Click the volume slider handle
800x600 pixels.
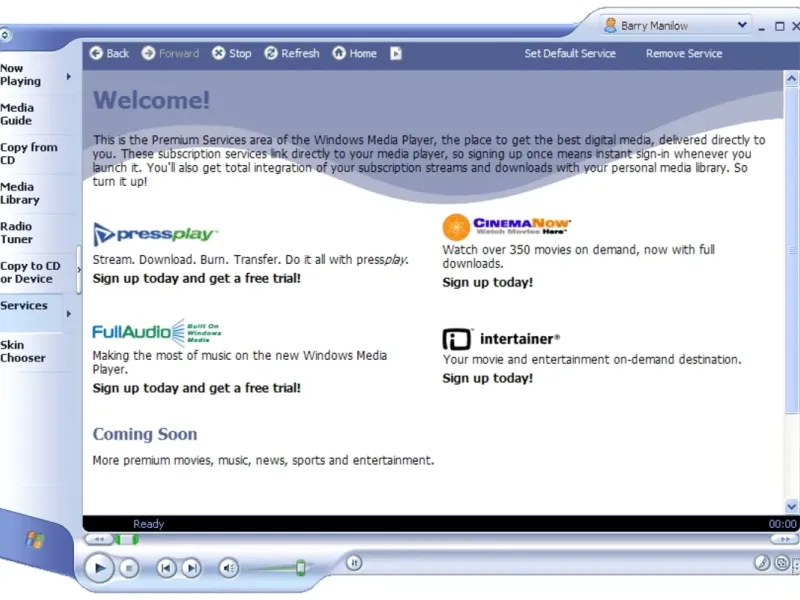(301, 567)
